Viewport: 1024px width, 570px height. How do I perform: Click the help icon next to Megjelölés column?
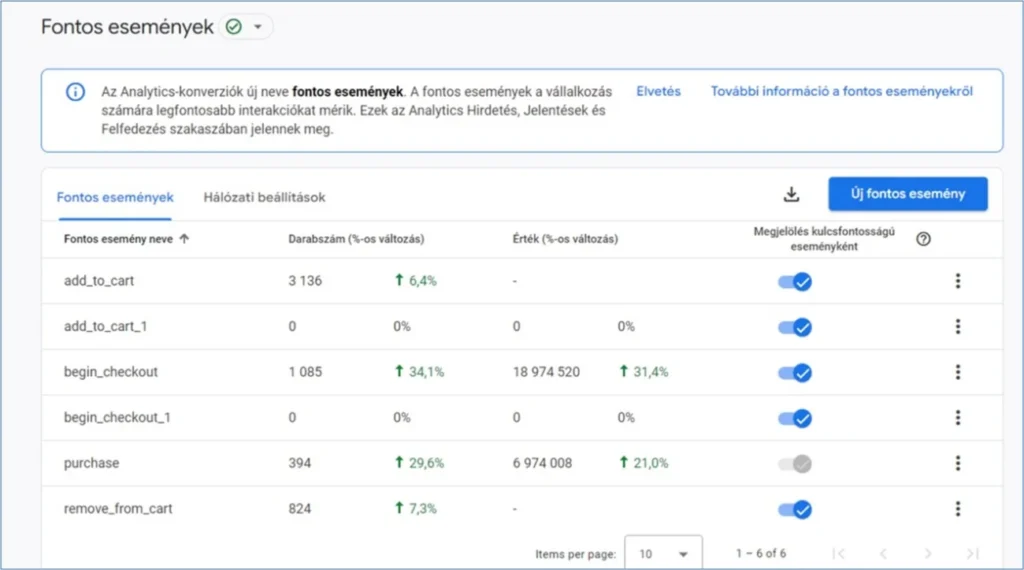(x=923, y=239)
